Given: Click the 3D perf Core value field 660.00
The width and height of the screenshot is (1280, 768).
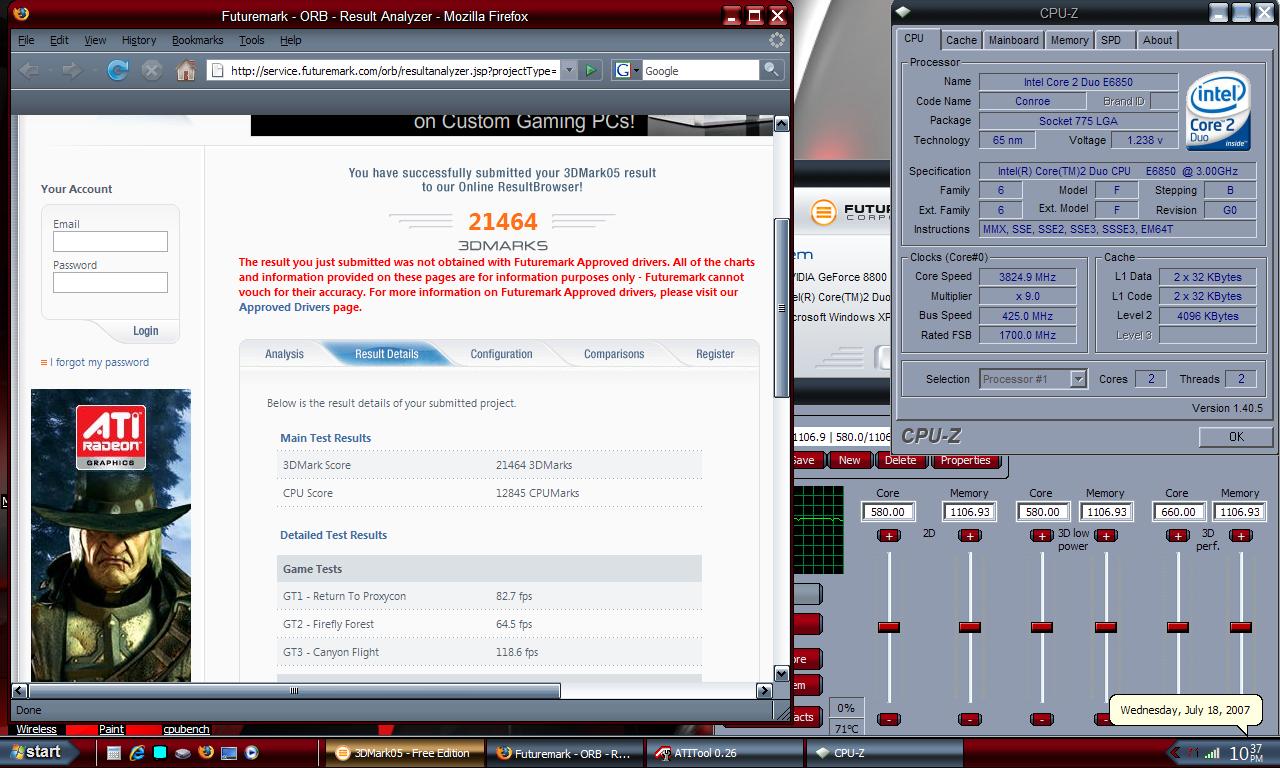Looking at the screenshot, I should 1177,512.
